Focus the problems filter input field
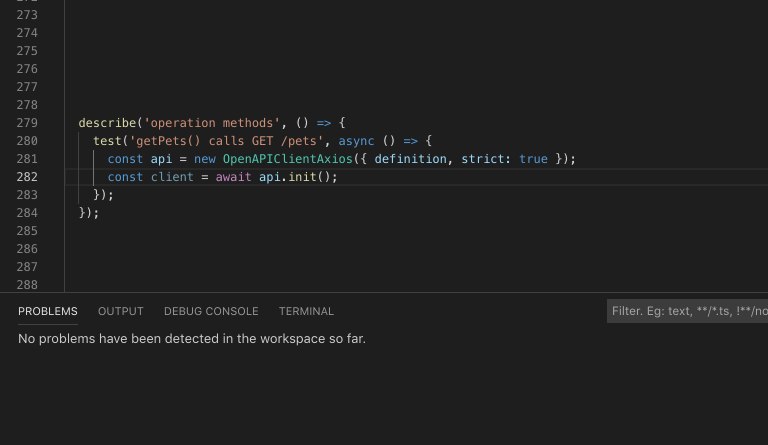The width and height of the screenshot is (768, 445). click(687, 311)
